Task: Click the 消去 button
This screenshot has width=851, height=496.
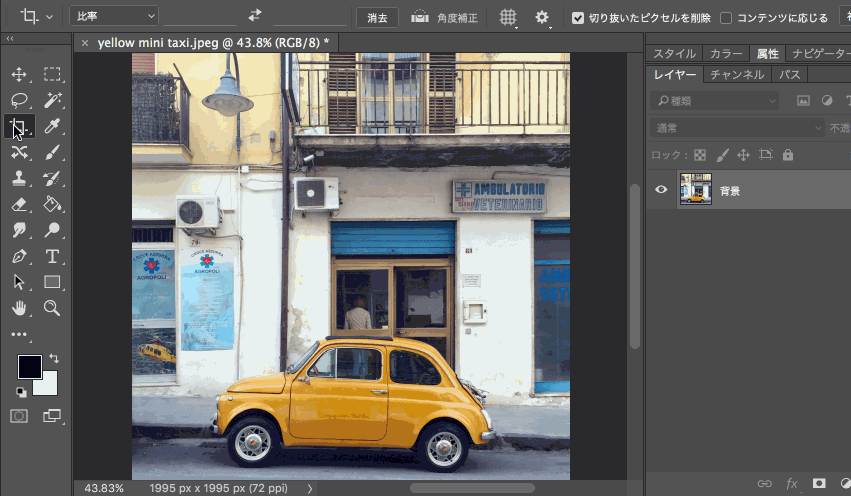Action: pyautogui.click(x=377, y=17)
